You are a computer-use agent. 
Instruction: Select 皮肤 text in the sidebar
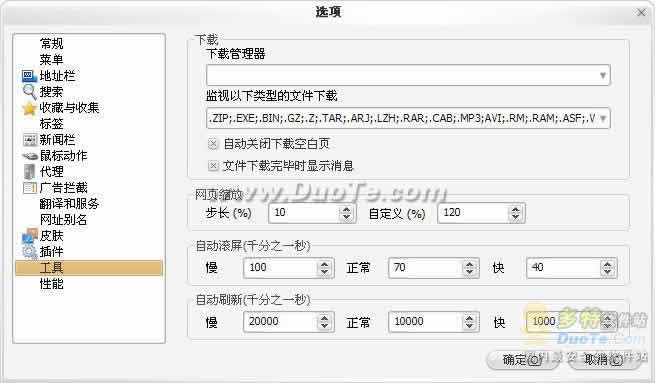[51, 236]
